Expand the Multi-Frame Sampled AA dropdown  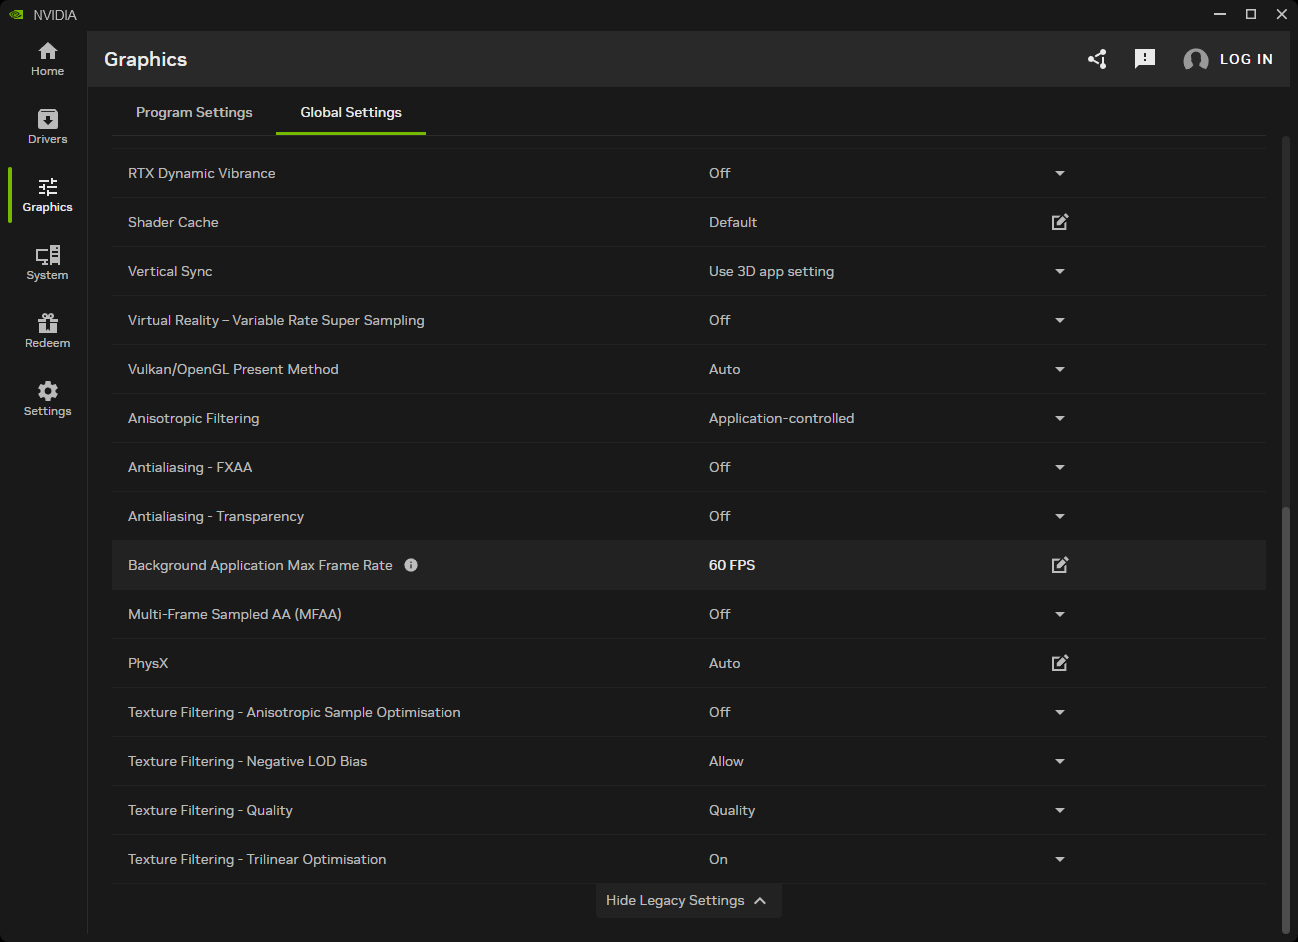[x=1060, y=614]
